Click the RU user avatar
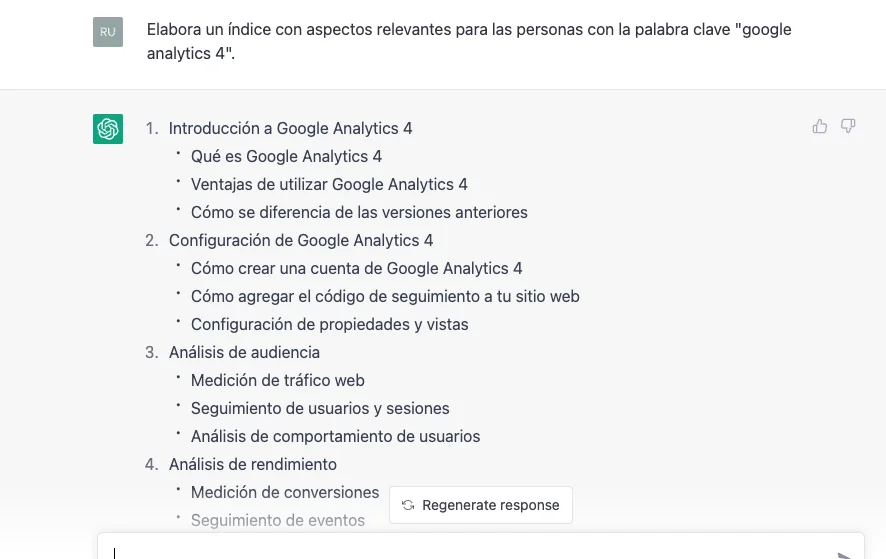 (x=108, y=32)
